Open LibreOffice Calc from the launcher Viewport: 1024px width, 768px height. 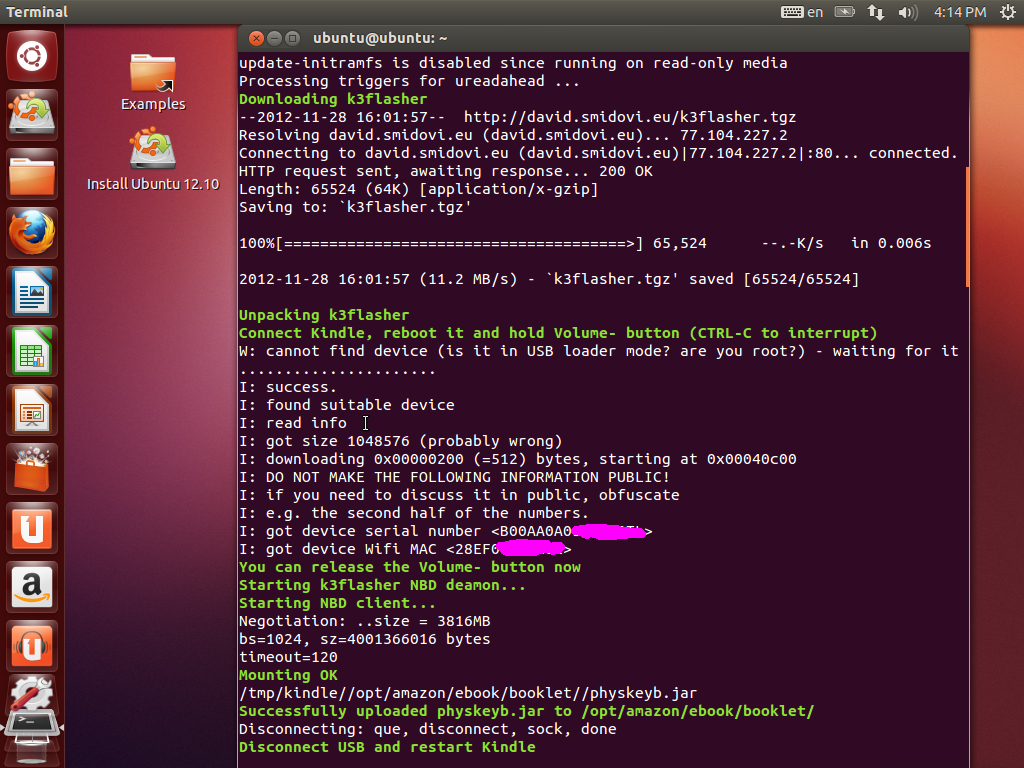tap(32, 351)
